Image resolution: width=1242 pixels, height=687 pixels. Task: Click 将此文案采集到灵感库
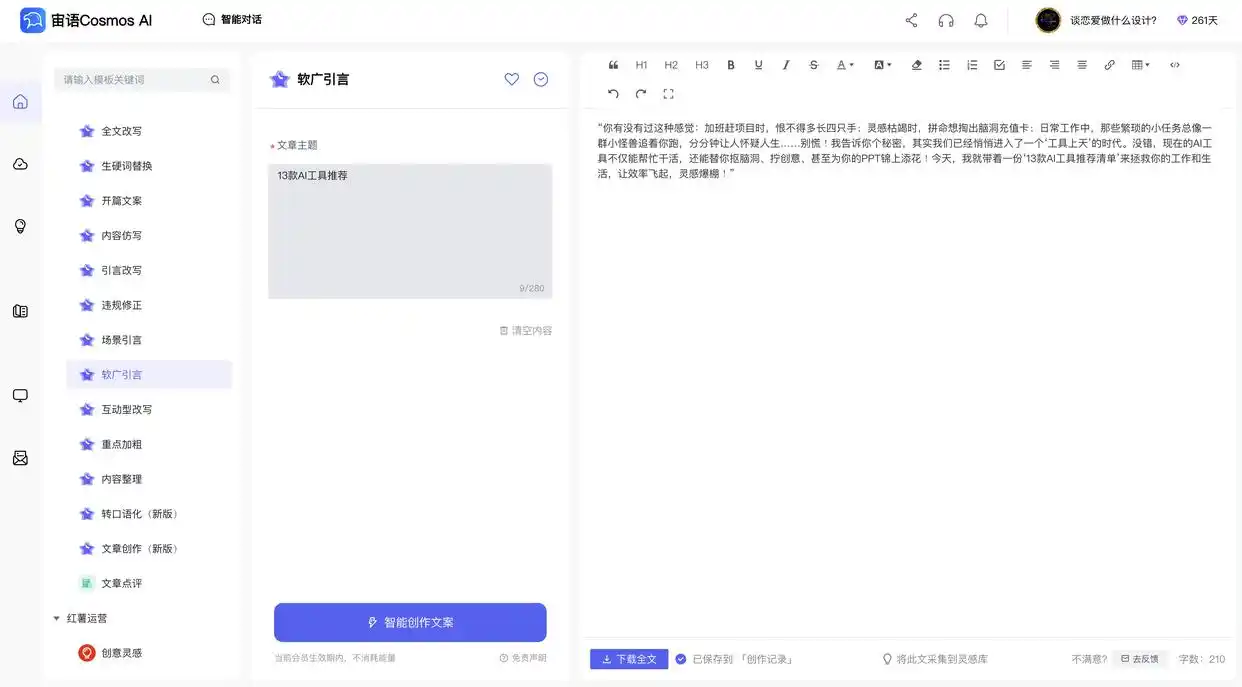pyautogui.click(x=935, y=659)
